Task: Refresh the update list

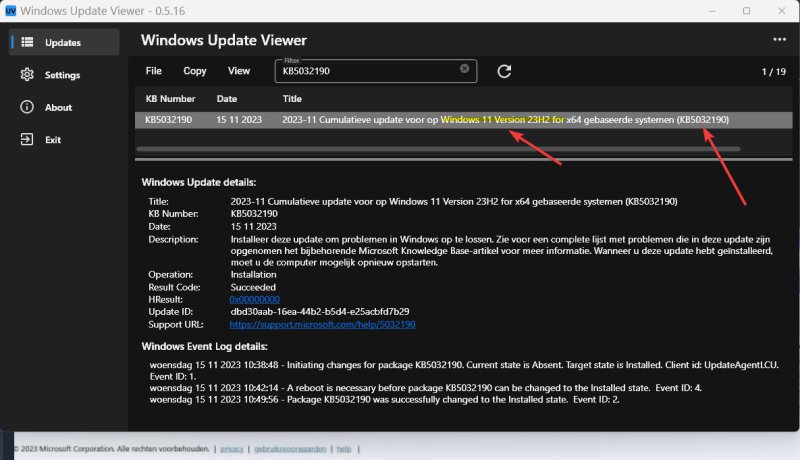Action: pos(505,71)
